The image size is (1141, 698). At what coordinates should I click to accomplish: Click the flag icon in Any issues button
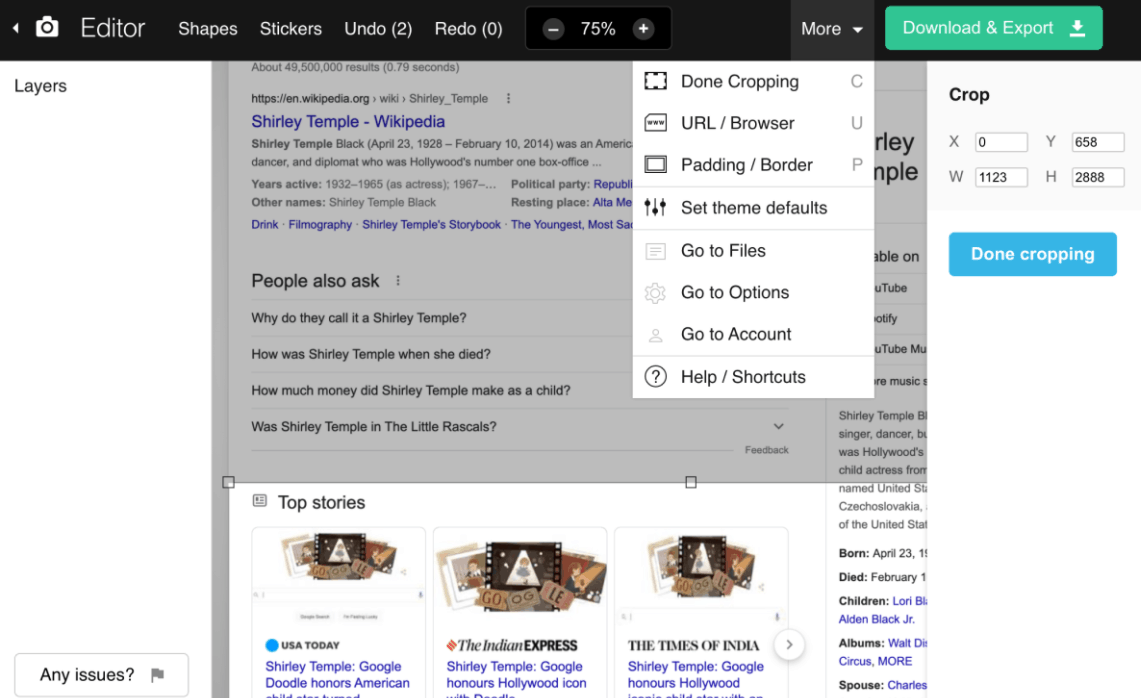[x=157, y=675]
